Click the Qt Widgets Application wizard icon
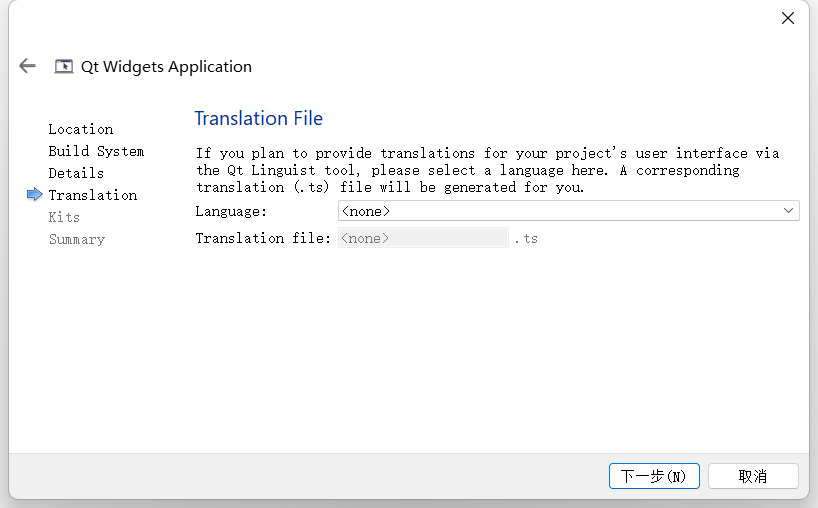The image size is (818, 508). [x=64, y=67]
